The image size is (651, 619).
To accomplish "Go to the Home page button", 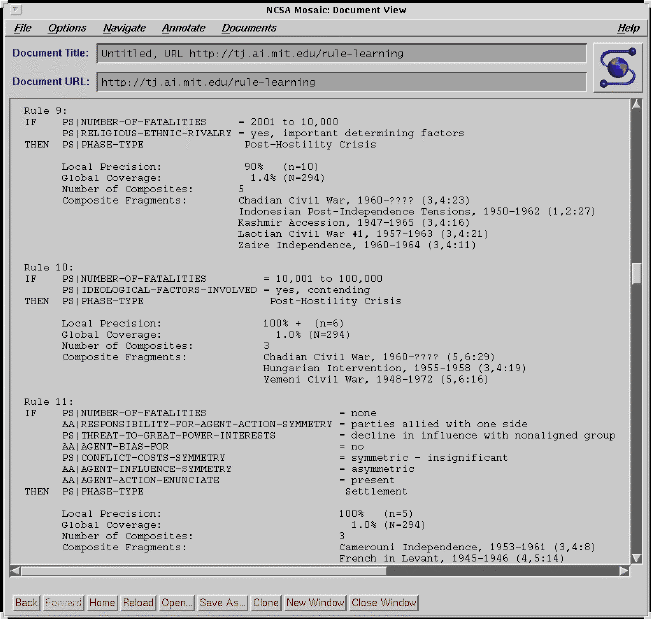I will pos(101,603).
